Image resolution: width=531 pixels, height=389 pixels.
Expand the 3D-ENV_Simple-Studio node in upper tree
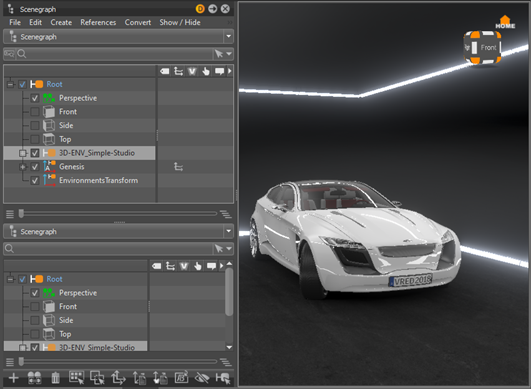click(x=23, y=153)
